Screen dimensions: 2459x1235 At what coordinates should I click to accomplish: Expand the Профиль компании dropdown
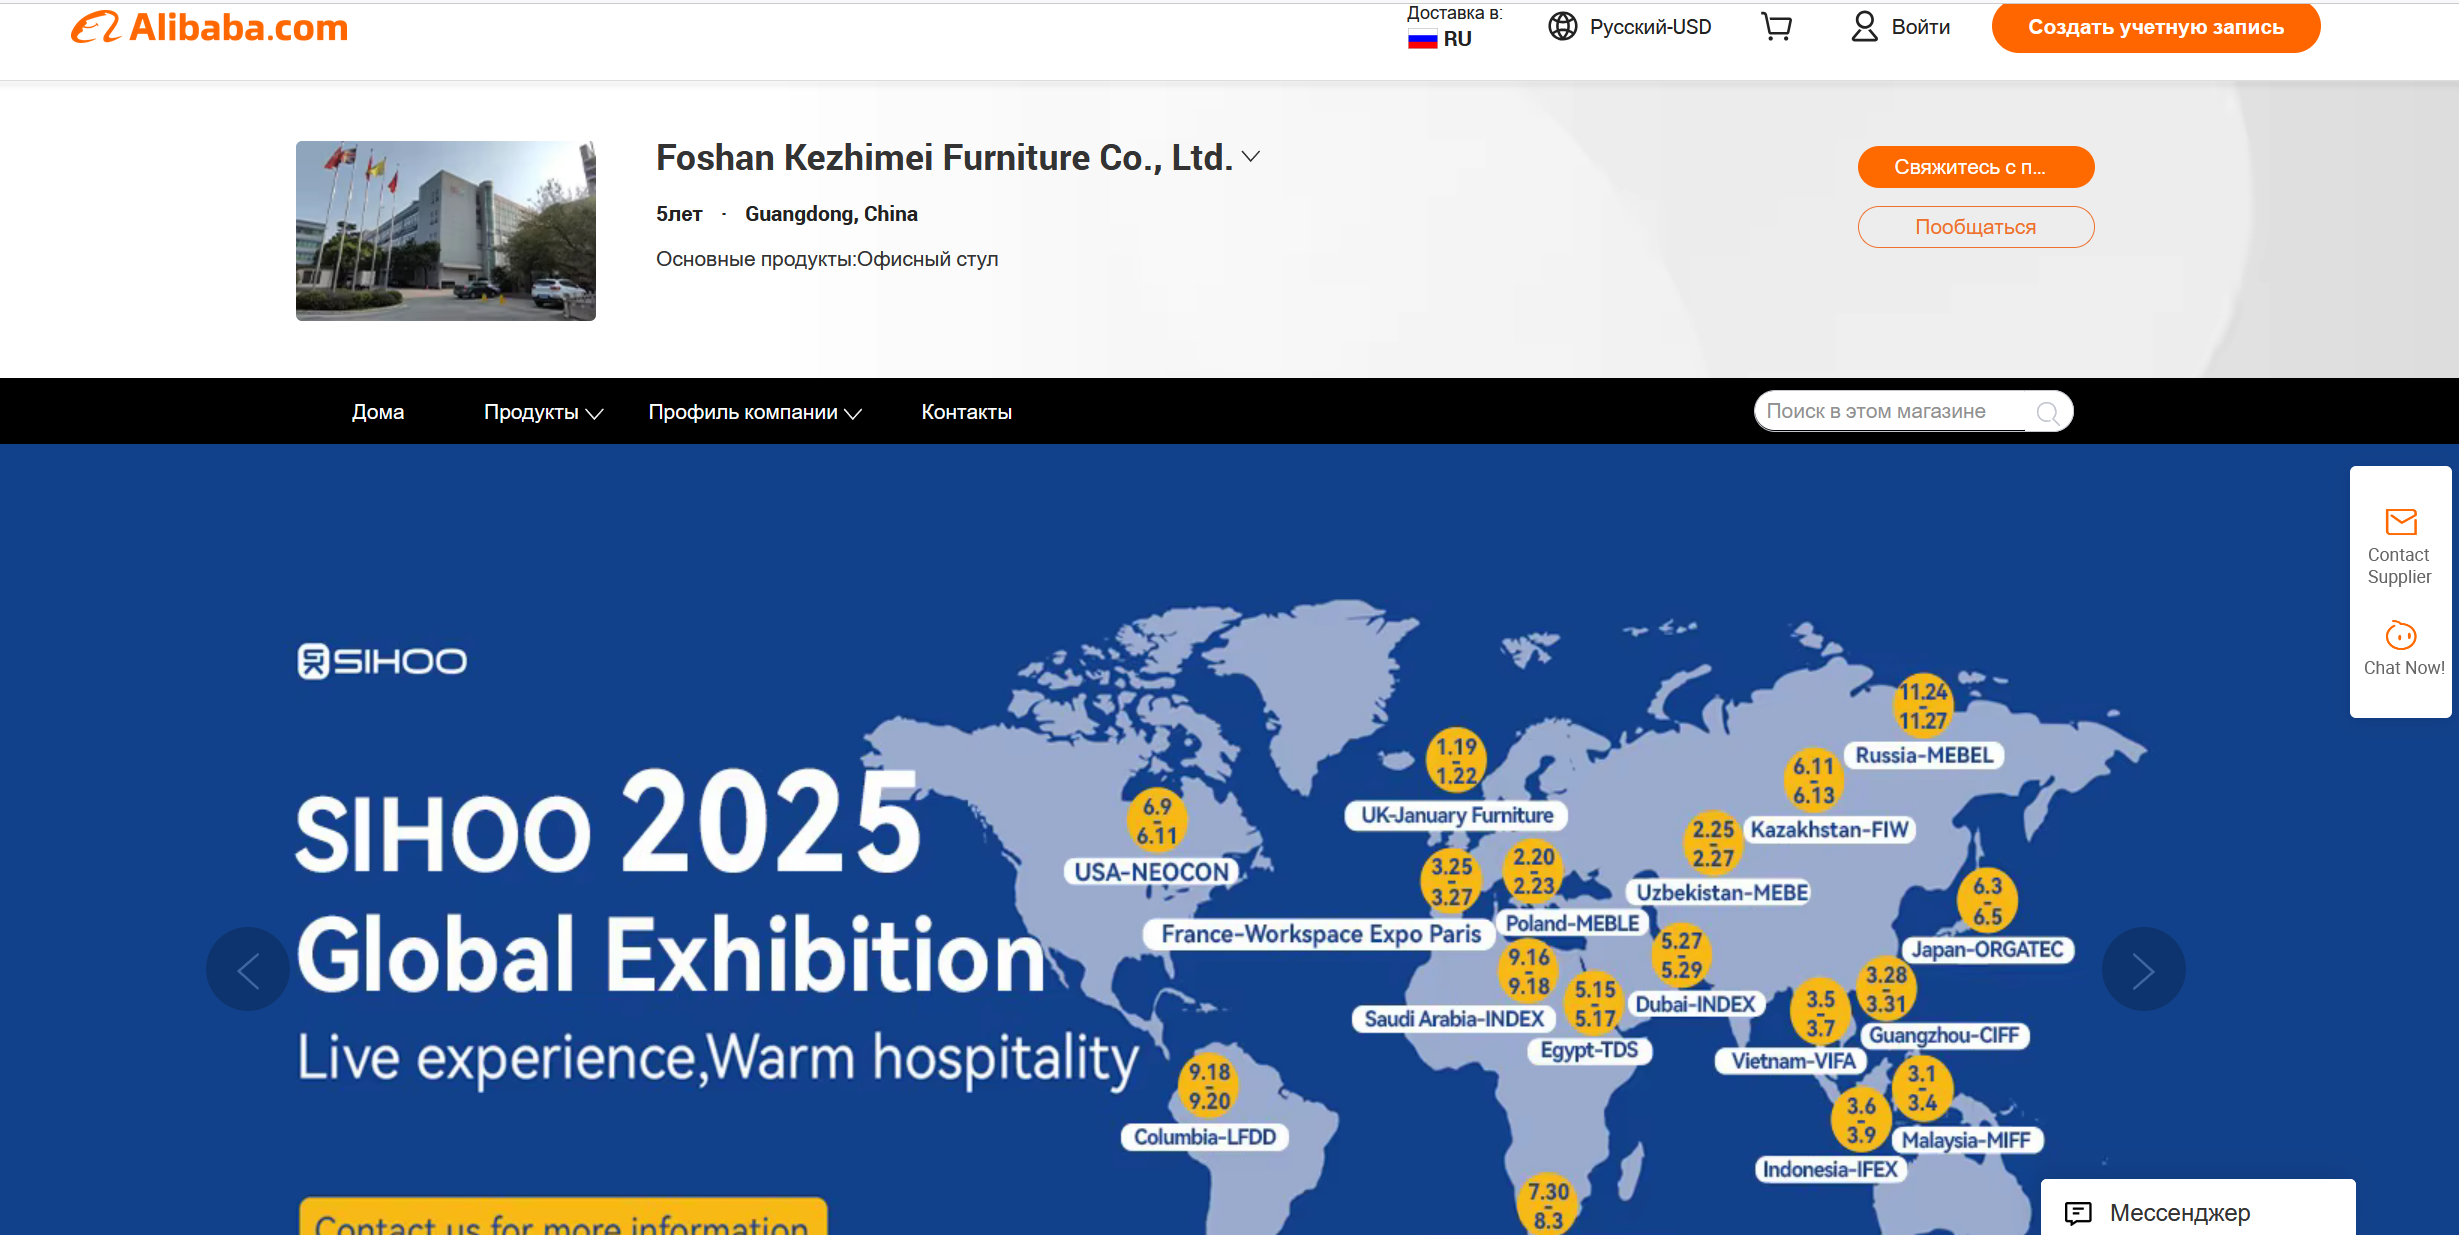pos(754,412)
